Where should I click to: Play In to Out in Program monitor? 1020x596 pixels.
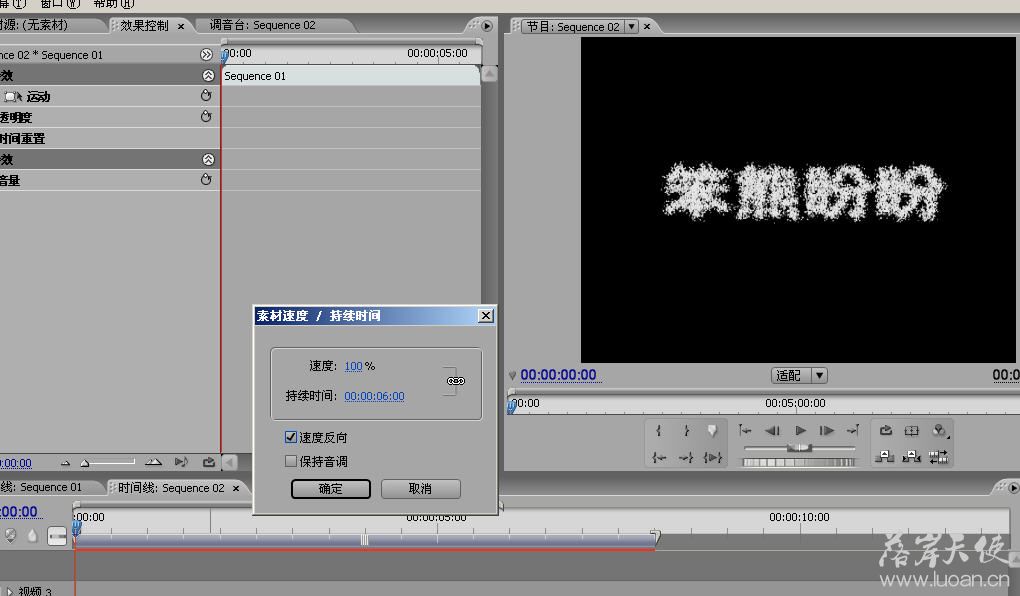point(712,458)
